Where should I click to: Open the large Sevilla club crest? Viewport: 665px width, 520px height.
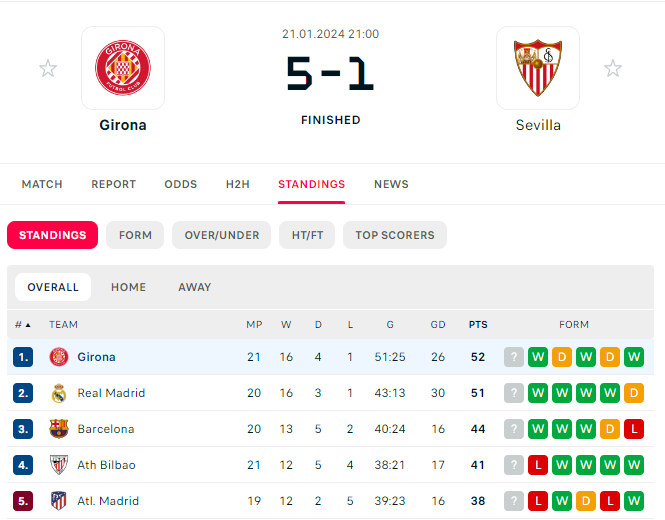(538, 68)
